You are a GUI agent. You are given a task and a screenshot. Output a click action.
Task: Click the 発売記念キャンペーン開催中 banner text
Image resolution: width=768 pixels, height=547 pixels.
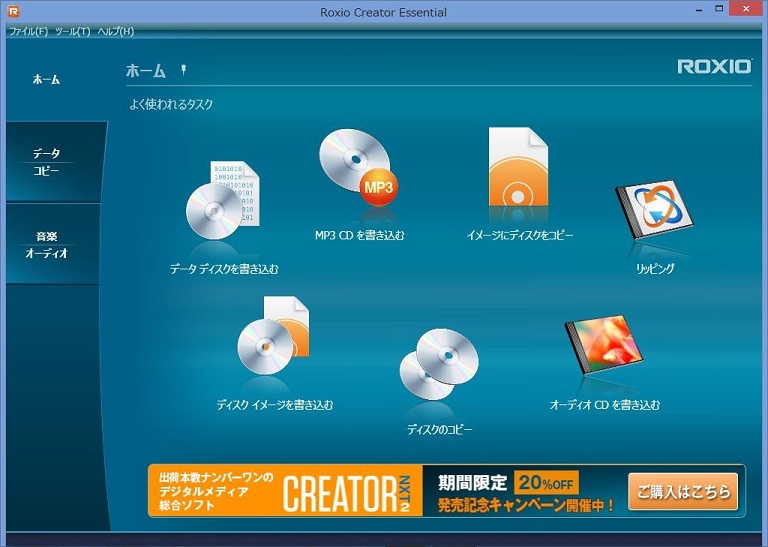[525, 505]
